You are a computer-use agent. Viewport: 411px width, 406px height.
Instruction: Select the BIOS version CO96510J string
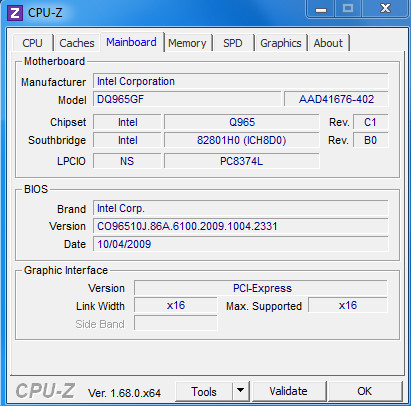pyautogui.click(x=241, y=226)
